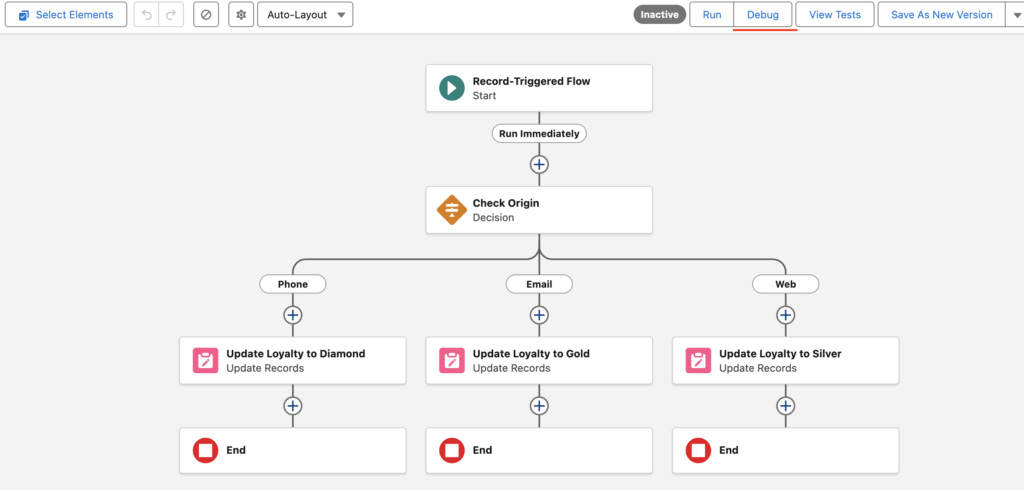Click Save As New Version
This screenshot has height=490, width=1024.
941,14
